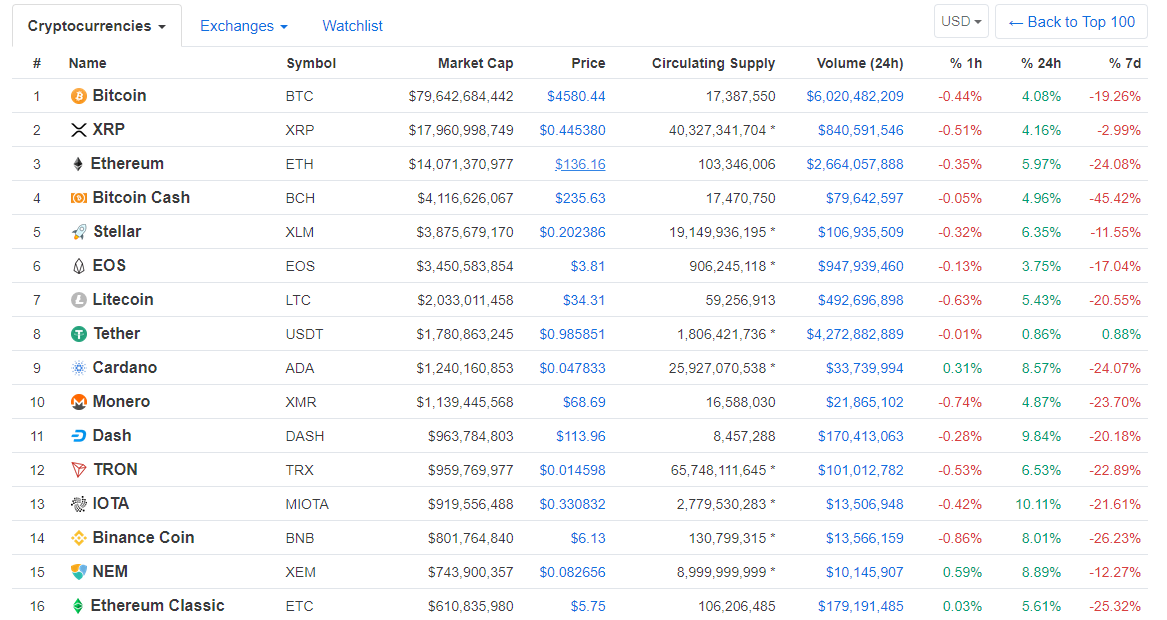
Task: Expand the Exchanges dropdown menu
Action: (243, 26)
